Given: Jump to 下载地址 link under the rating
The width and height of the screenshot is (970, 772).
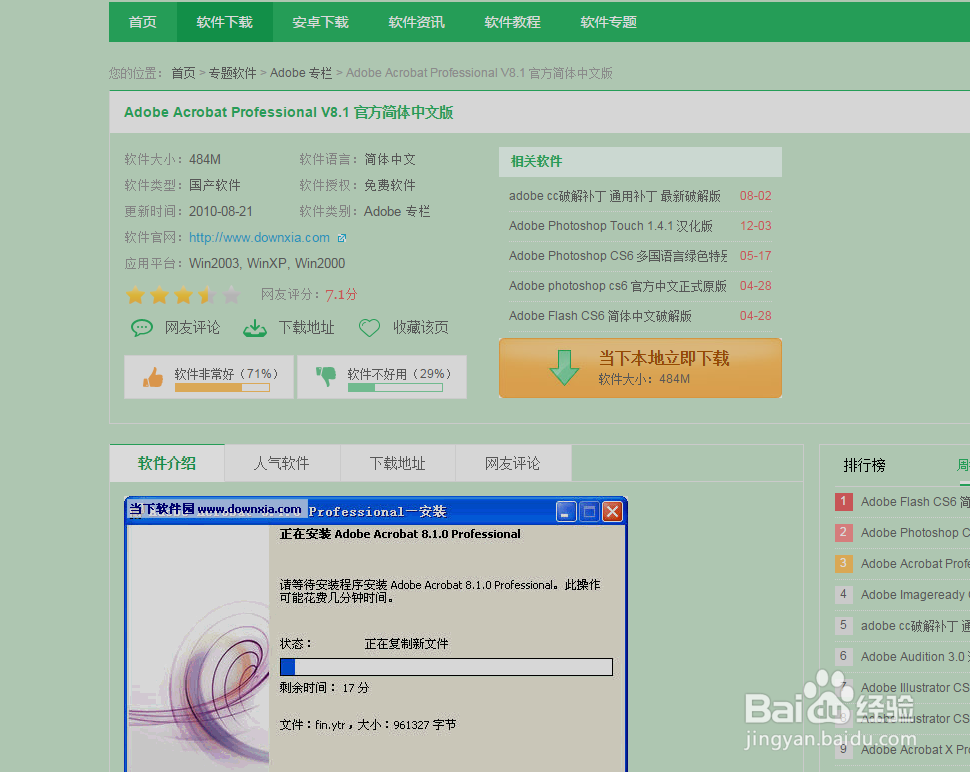Looking at the screenshot, I should click(306, 327).
